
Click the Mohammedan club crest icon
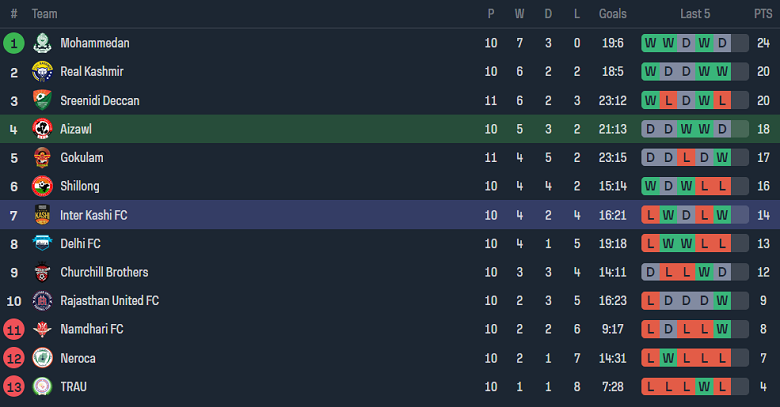[42, 43]
